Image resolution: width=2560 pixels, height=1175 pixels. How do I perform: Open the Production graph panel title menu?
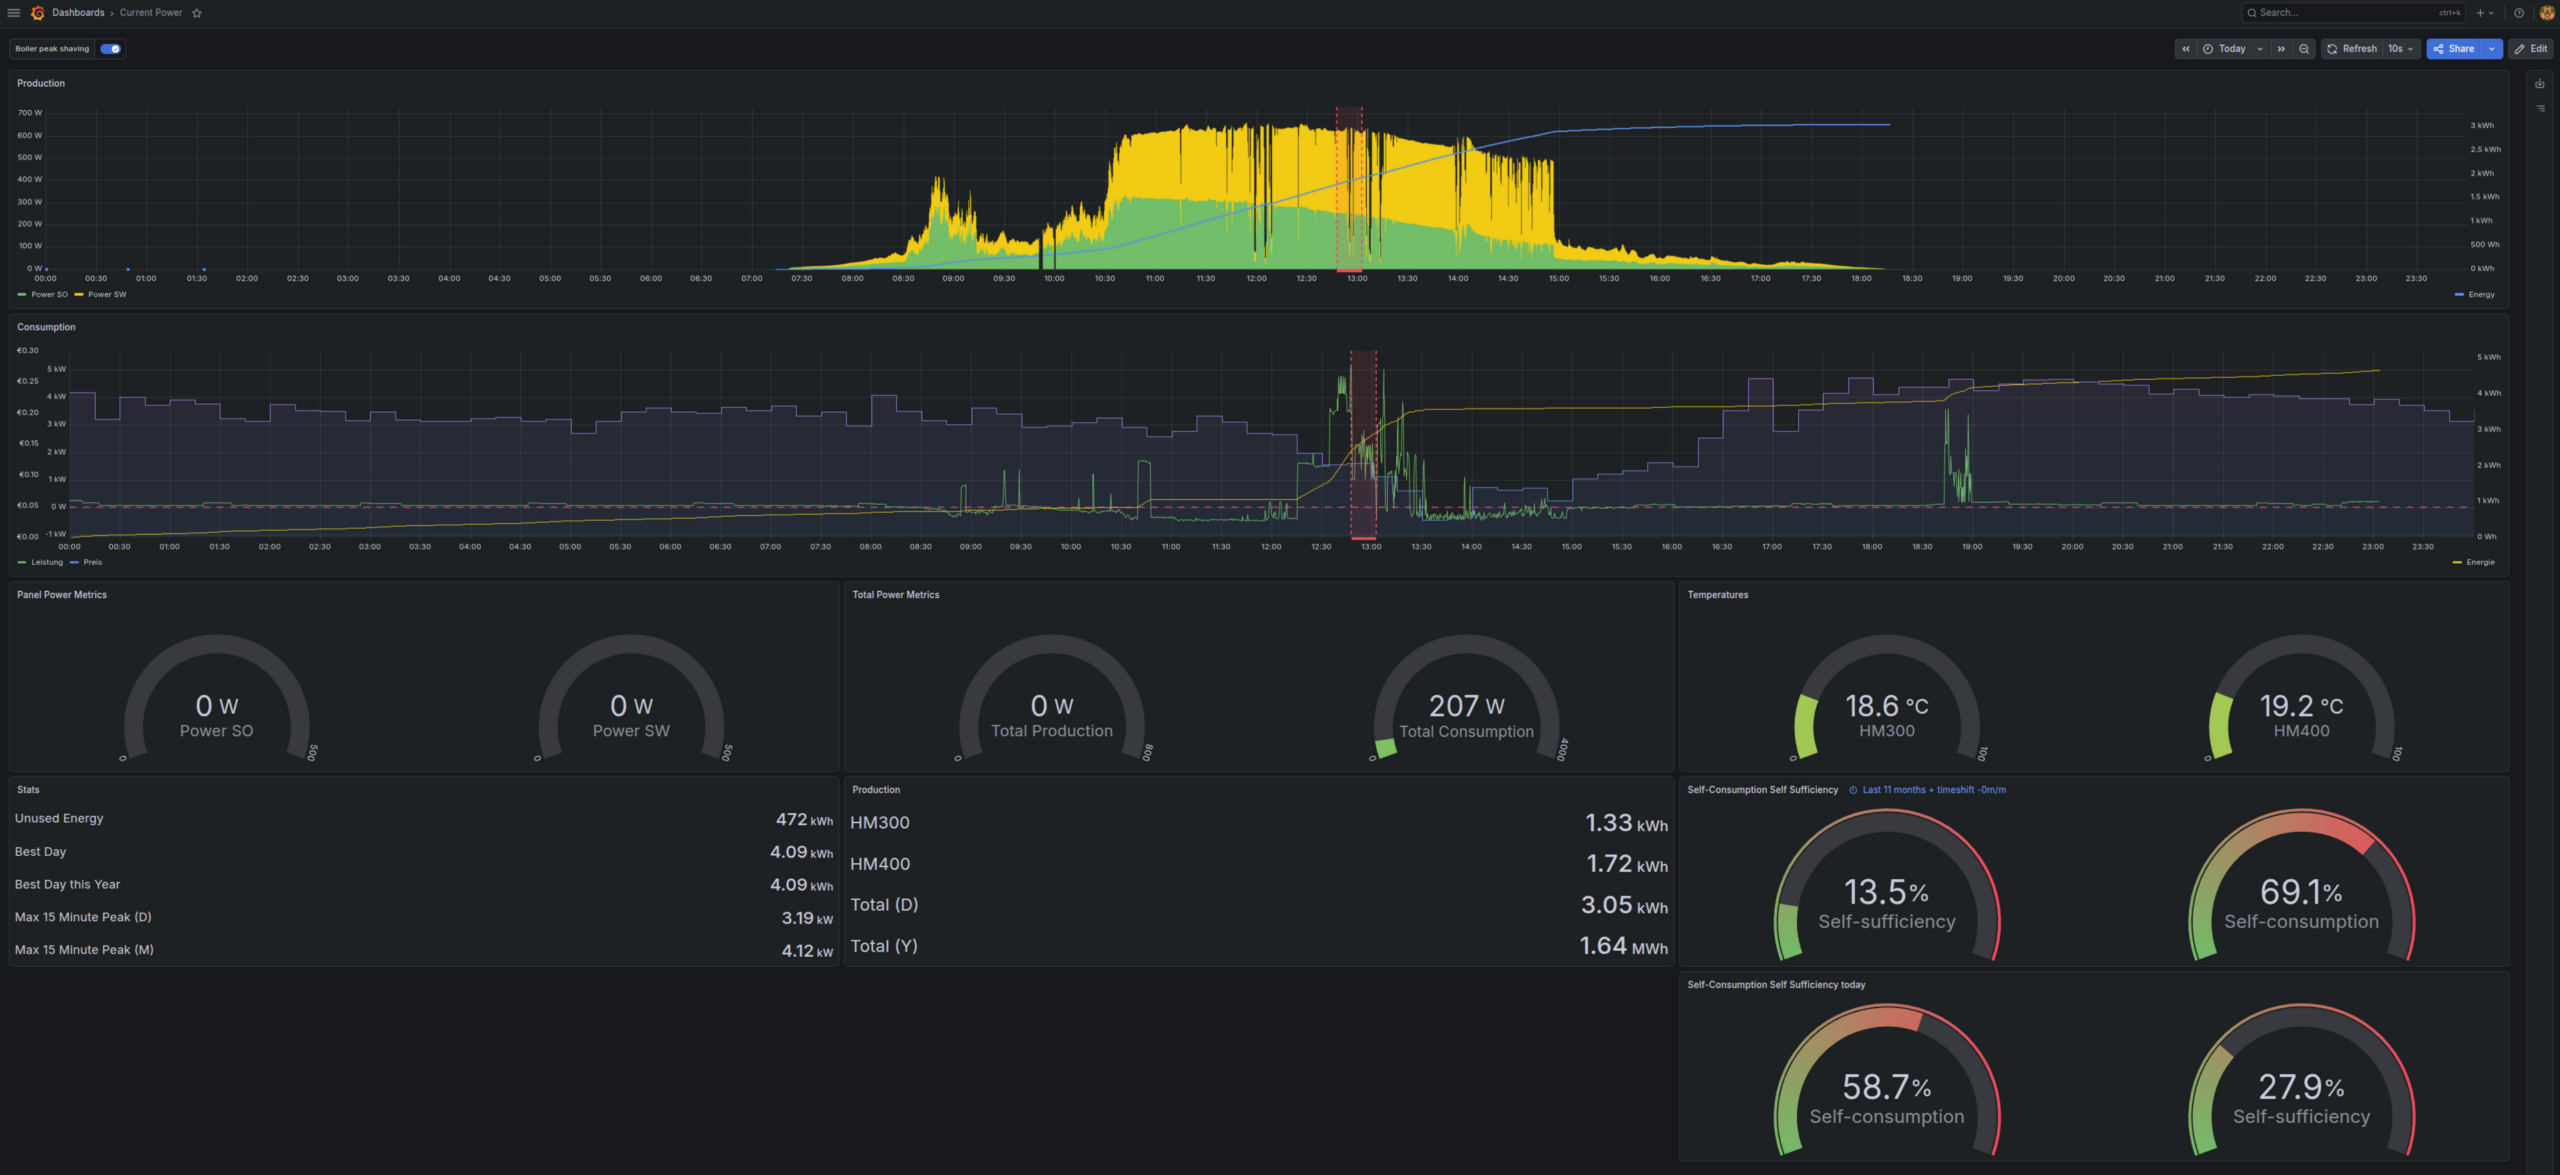pos(41,84)
